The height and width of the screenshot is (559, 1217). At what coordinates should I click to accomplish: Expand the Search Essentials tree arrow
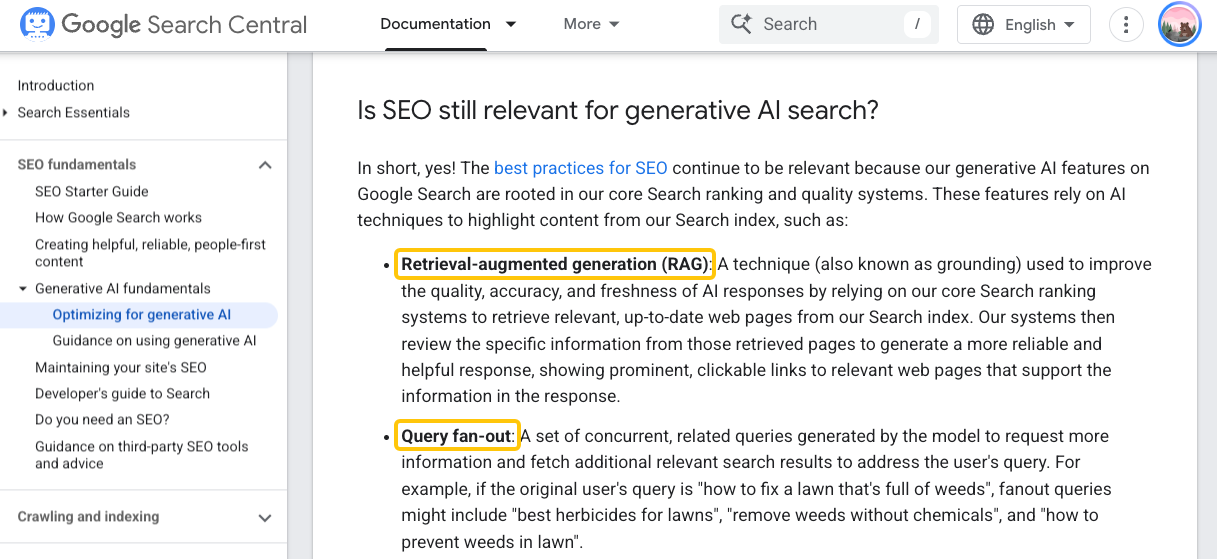(6, 113)
